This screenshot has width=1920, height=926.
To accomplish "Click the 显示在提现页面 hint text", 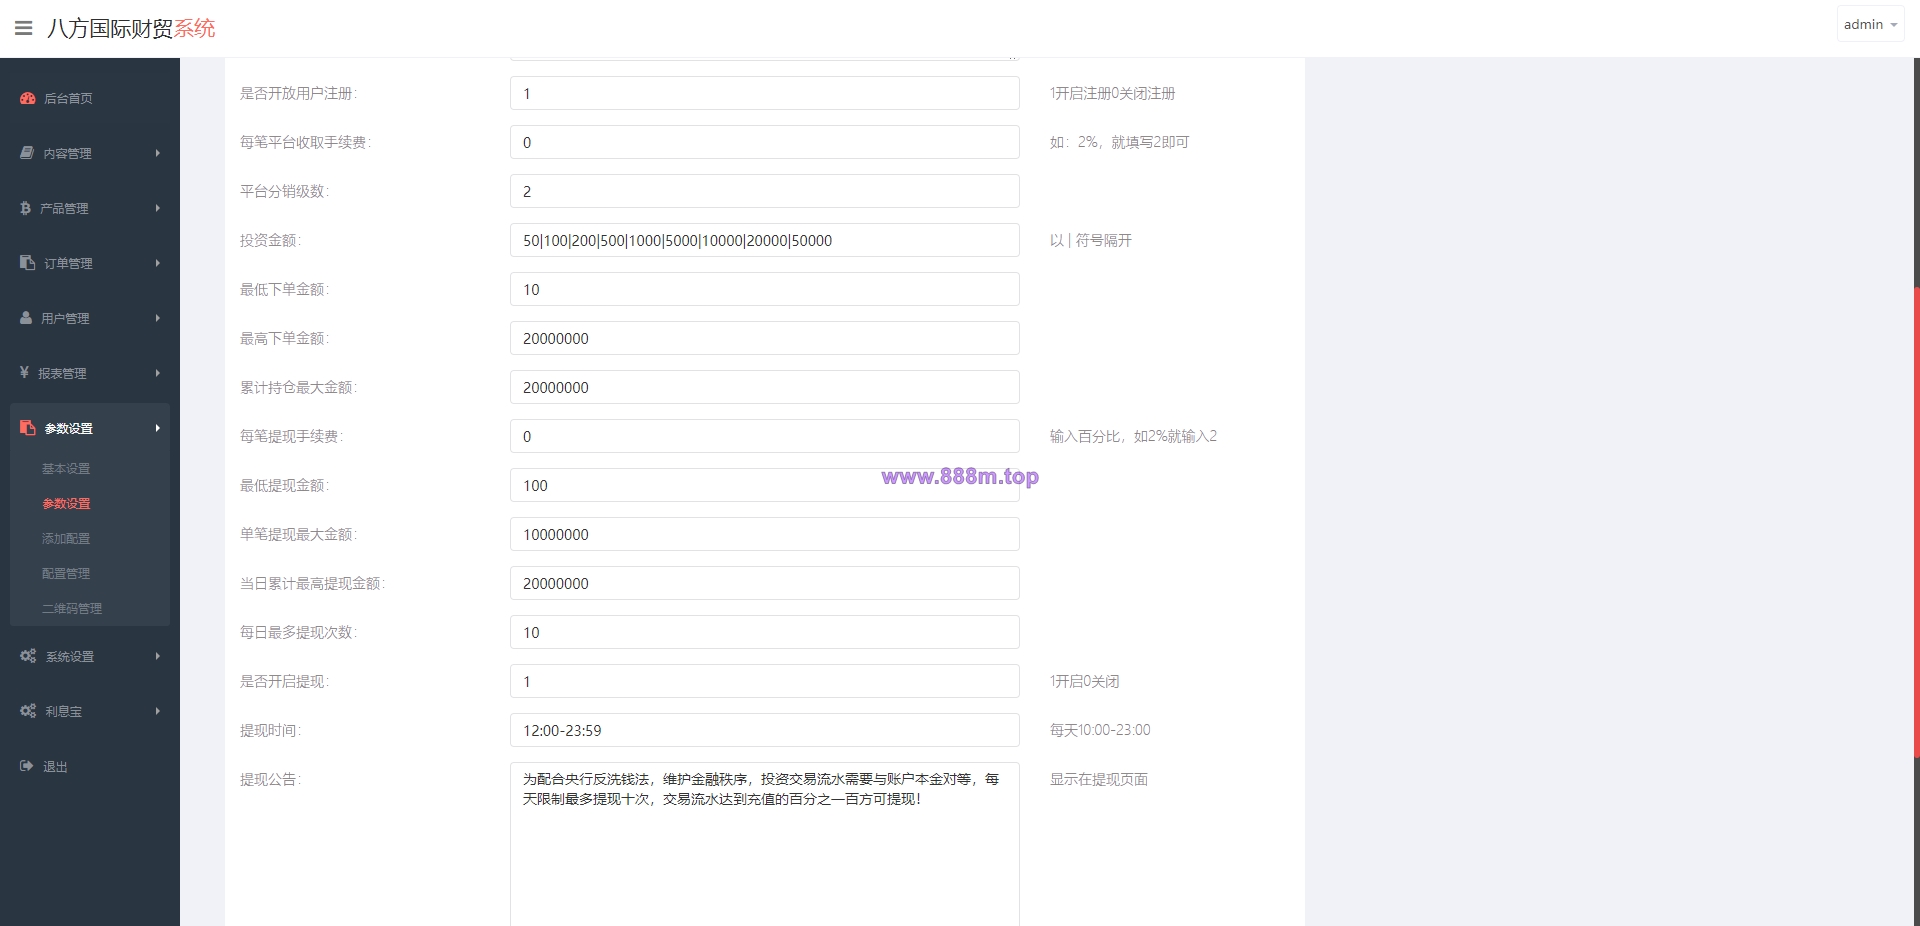I will coord(1099,779).
